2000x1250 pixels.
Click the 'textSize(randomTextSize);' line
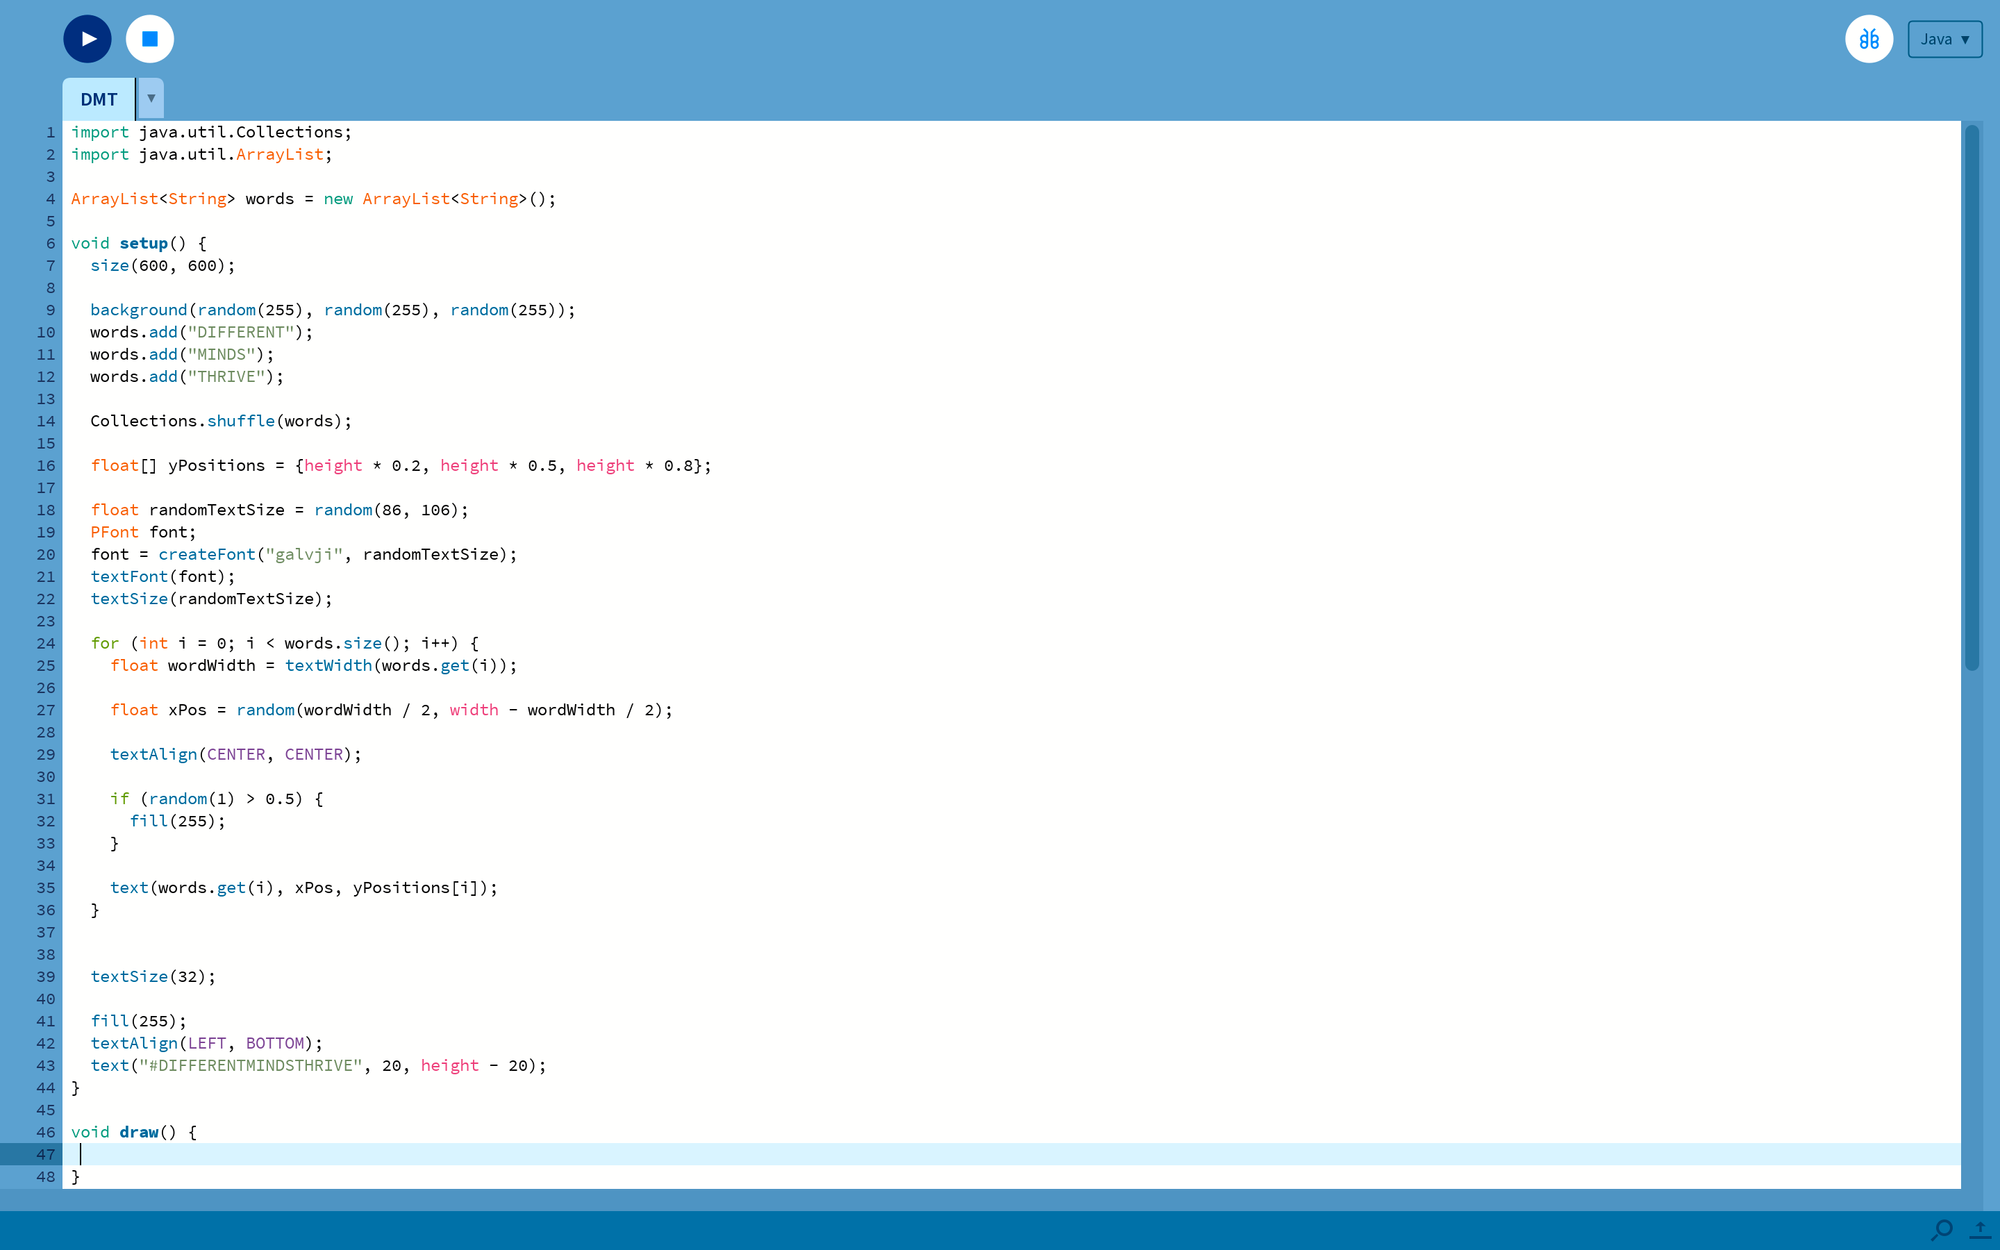tap(211, 598)
